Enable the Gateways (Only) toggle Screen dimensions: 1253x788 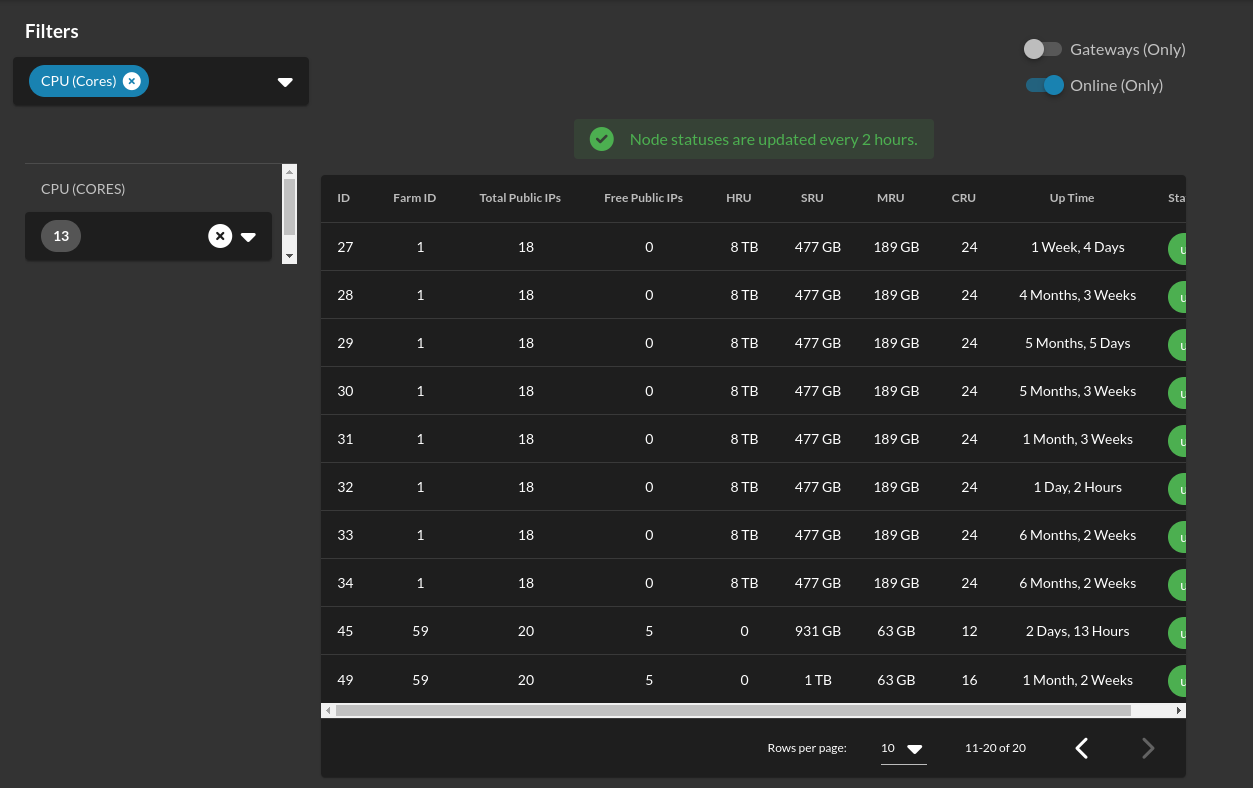coord(1042,49)
